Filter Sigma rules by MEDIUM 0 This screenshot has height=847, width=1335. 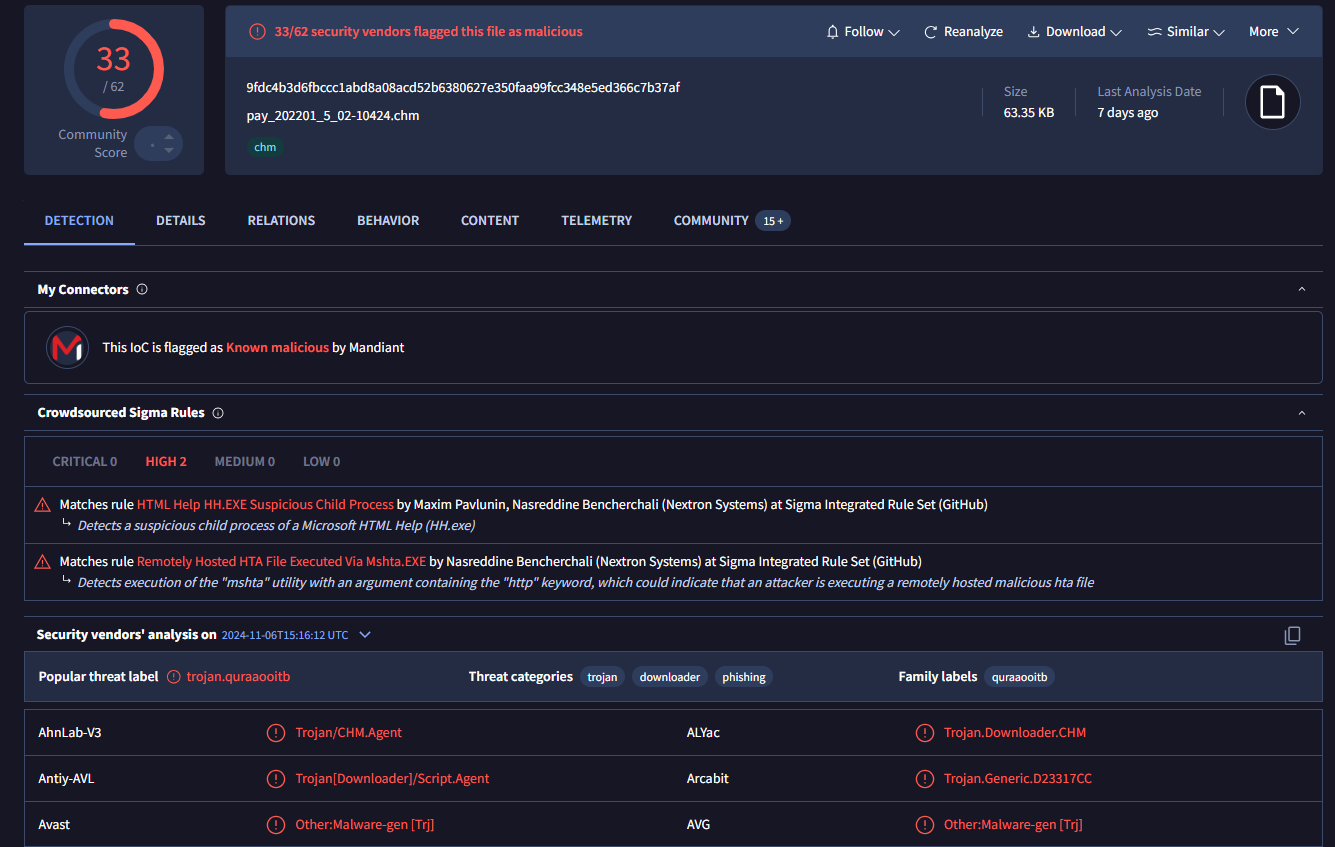click(245, 462)
